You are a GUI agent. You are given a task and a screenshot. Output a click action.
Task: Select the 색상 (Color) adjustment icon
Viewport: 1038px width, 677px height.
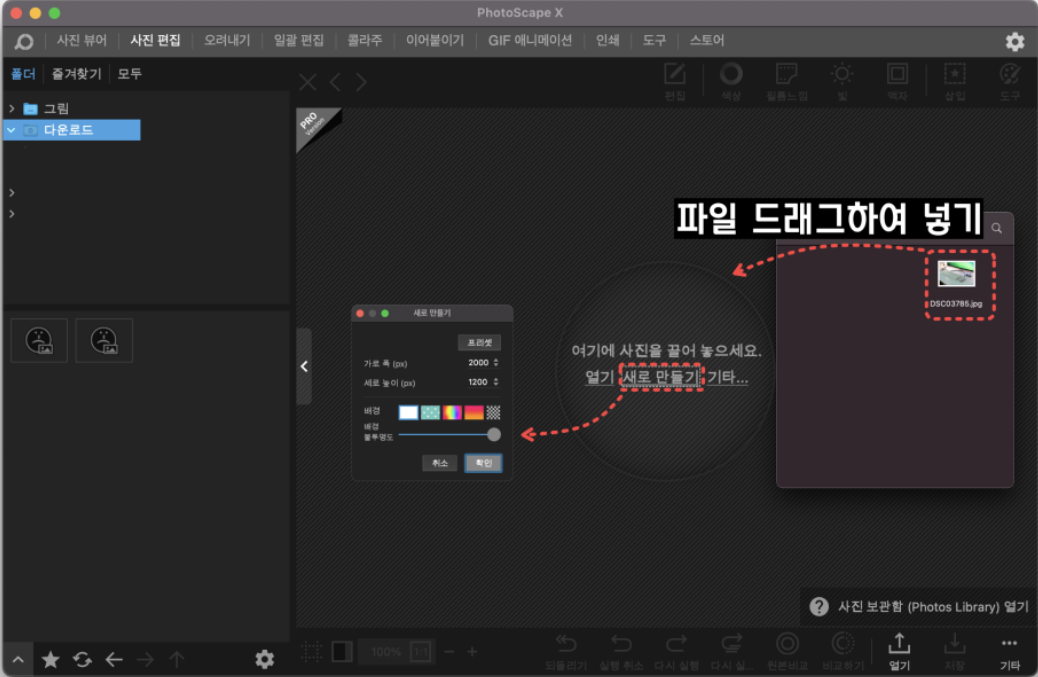(x=731, y=80)
